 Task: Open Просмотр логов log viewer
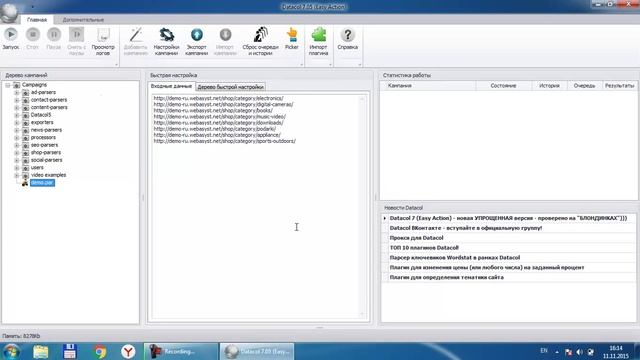click(103, 35)
